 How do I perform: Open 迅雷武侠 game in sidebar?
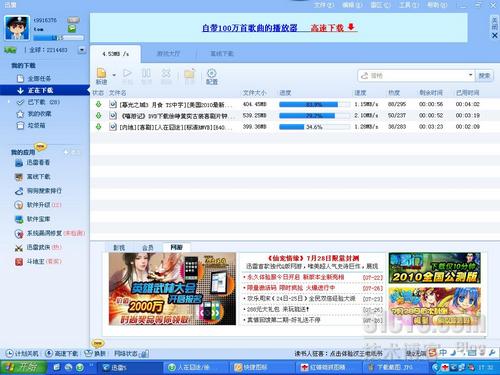[38, 247]
